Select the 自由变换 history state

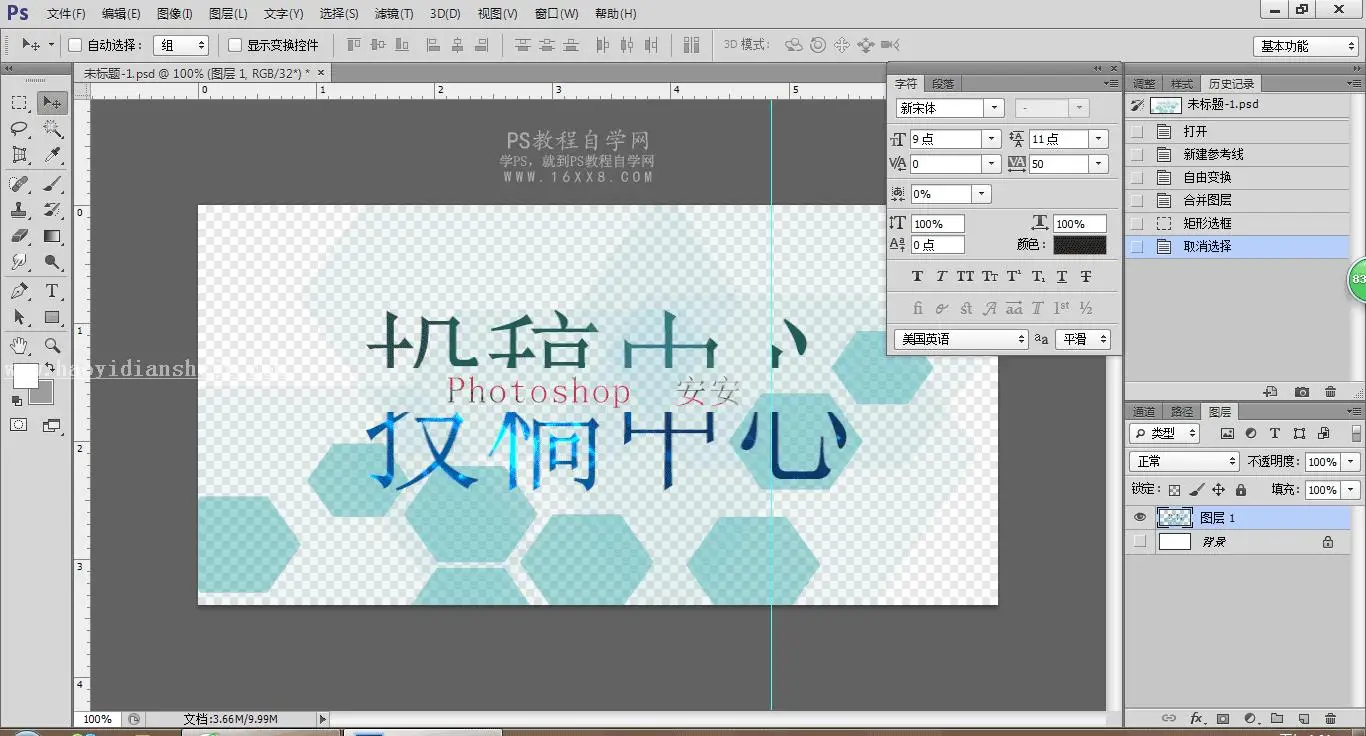pos(1238,177)
